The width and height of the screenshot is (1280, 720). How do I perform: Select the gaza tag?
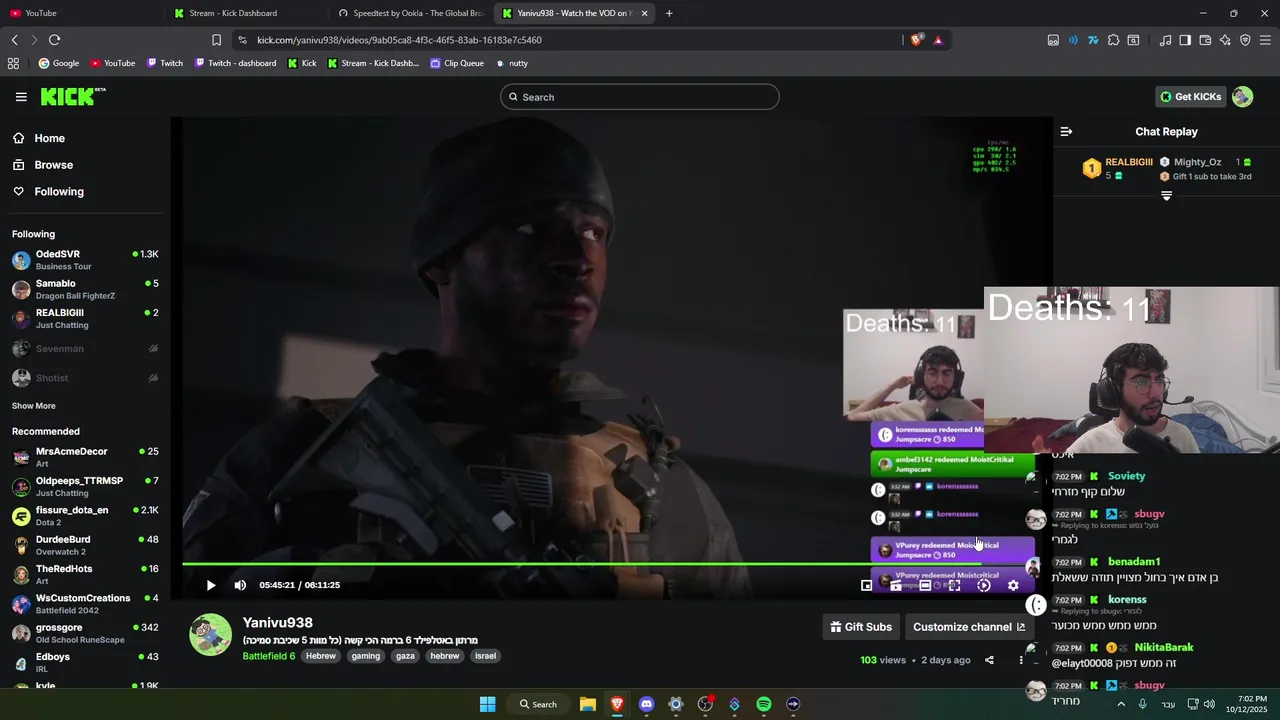click(x=405, y=656)
